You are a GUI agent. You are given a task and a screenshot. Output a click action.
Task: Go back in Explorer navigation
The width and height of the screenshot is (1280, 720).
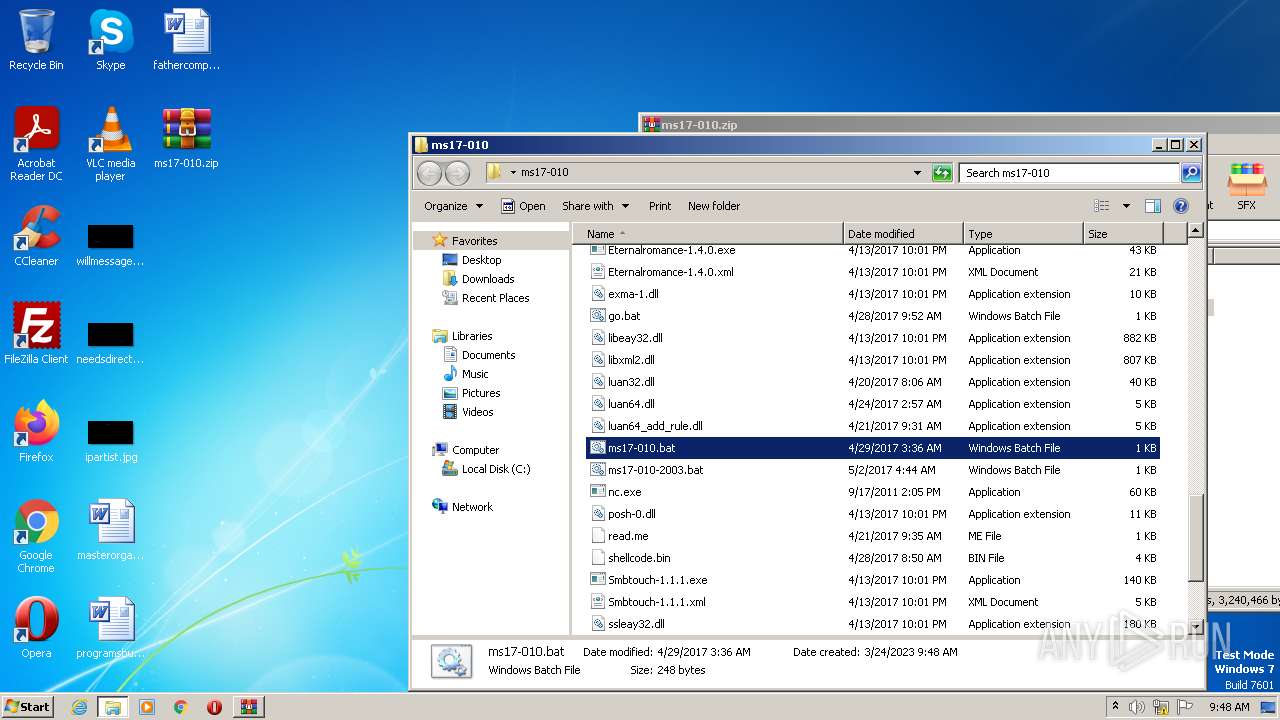429,173
